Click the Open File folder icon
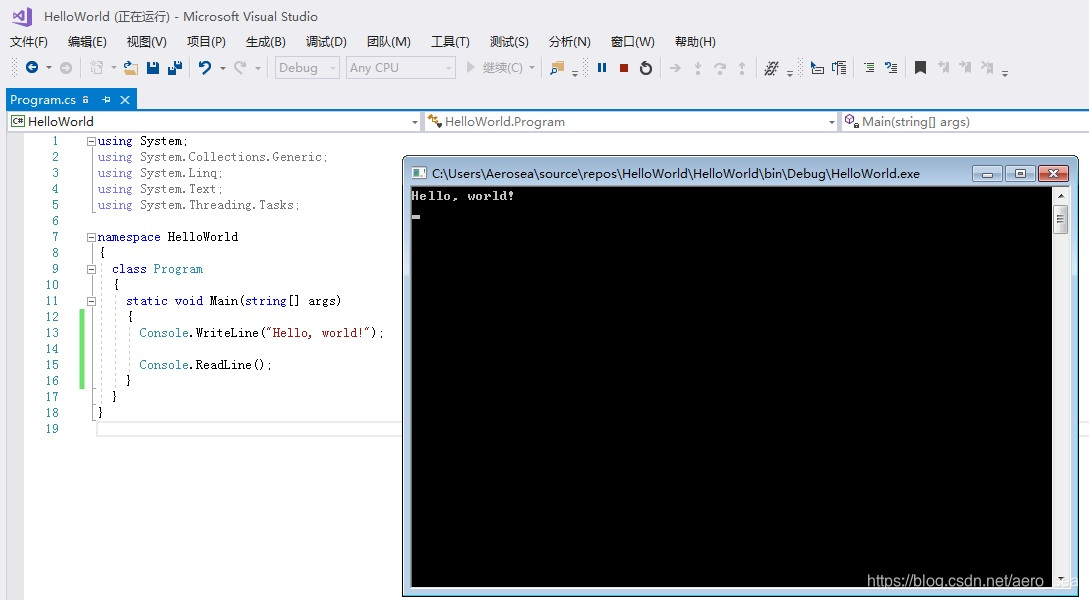Image resolution: width=1089 pixels, height=600 pixels. click(131, 67)
